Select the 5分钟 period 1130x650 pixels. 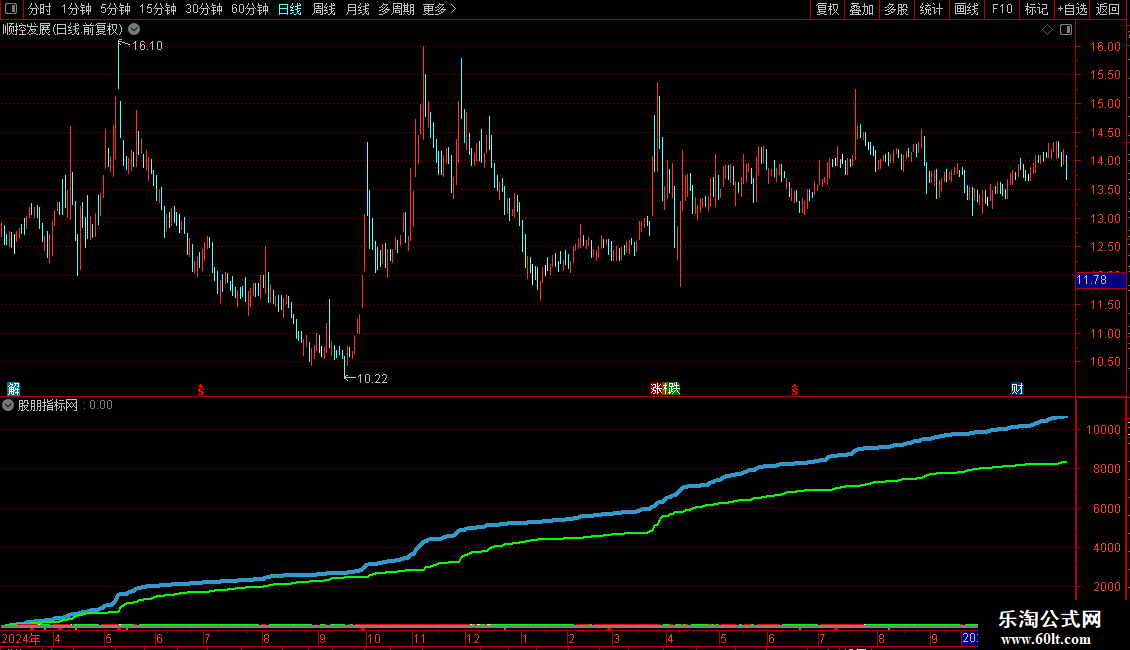115,9
